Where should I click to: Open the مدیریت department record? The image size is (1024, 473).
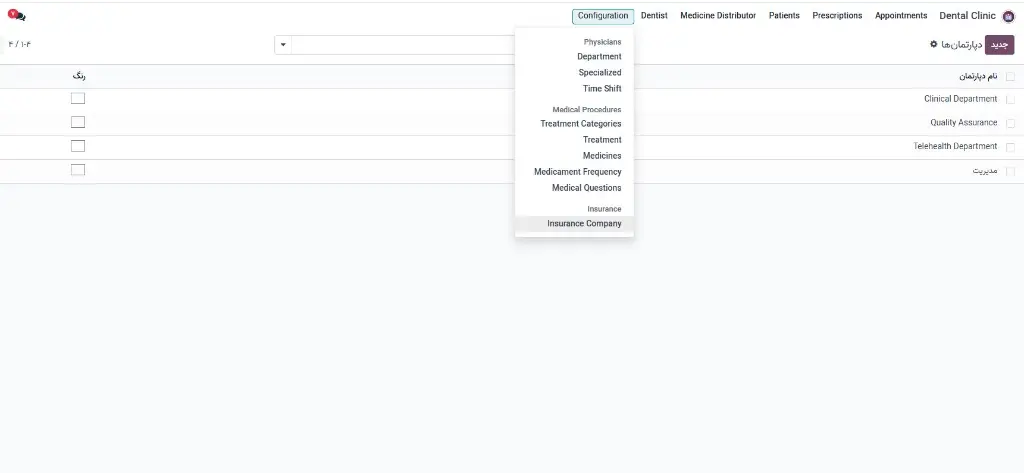point(985,171)
